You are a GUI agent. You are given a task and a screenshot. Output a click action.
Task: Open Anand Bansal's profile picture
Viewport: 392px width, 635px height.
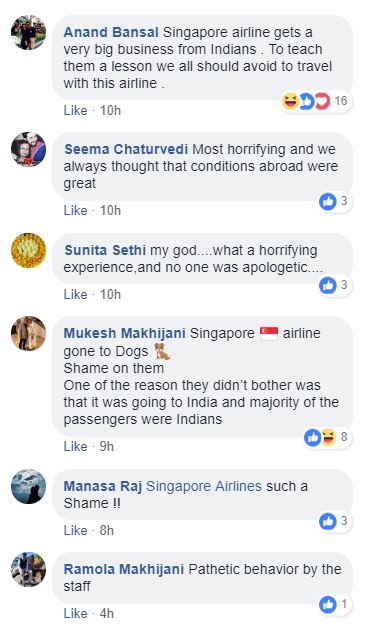point(28,32)
